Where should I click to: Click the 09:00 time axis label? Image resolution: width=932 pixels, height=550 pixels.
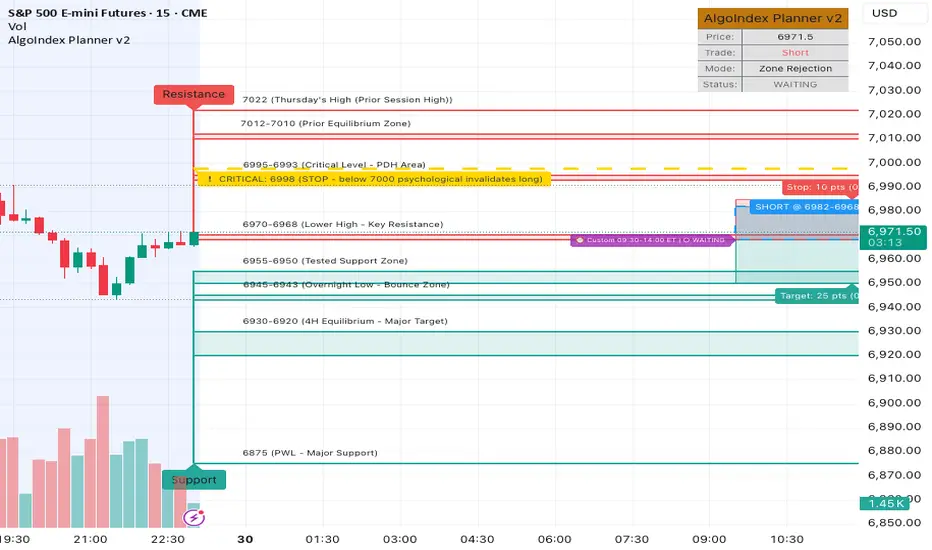709,539
